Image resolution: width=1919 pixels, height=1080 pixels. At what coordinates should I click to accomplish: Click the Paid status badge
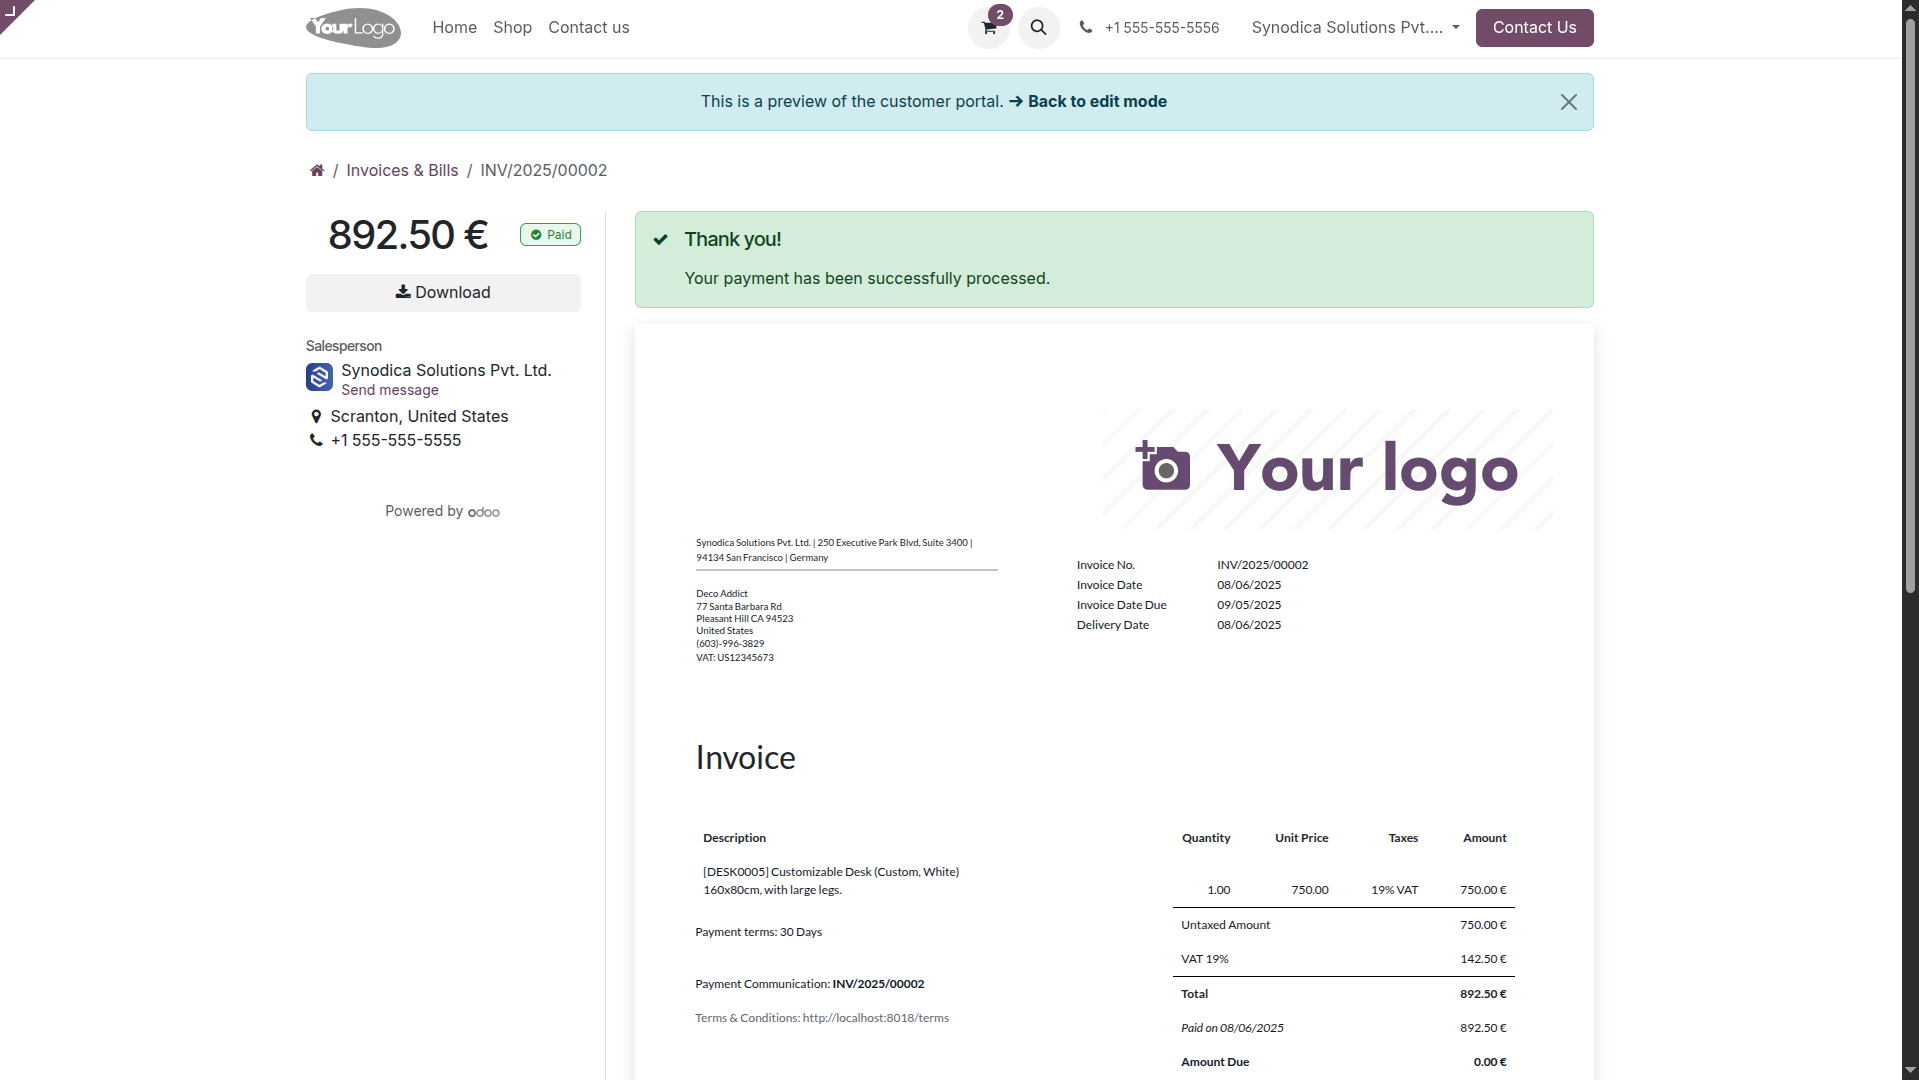(x=550, y=235)
